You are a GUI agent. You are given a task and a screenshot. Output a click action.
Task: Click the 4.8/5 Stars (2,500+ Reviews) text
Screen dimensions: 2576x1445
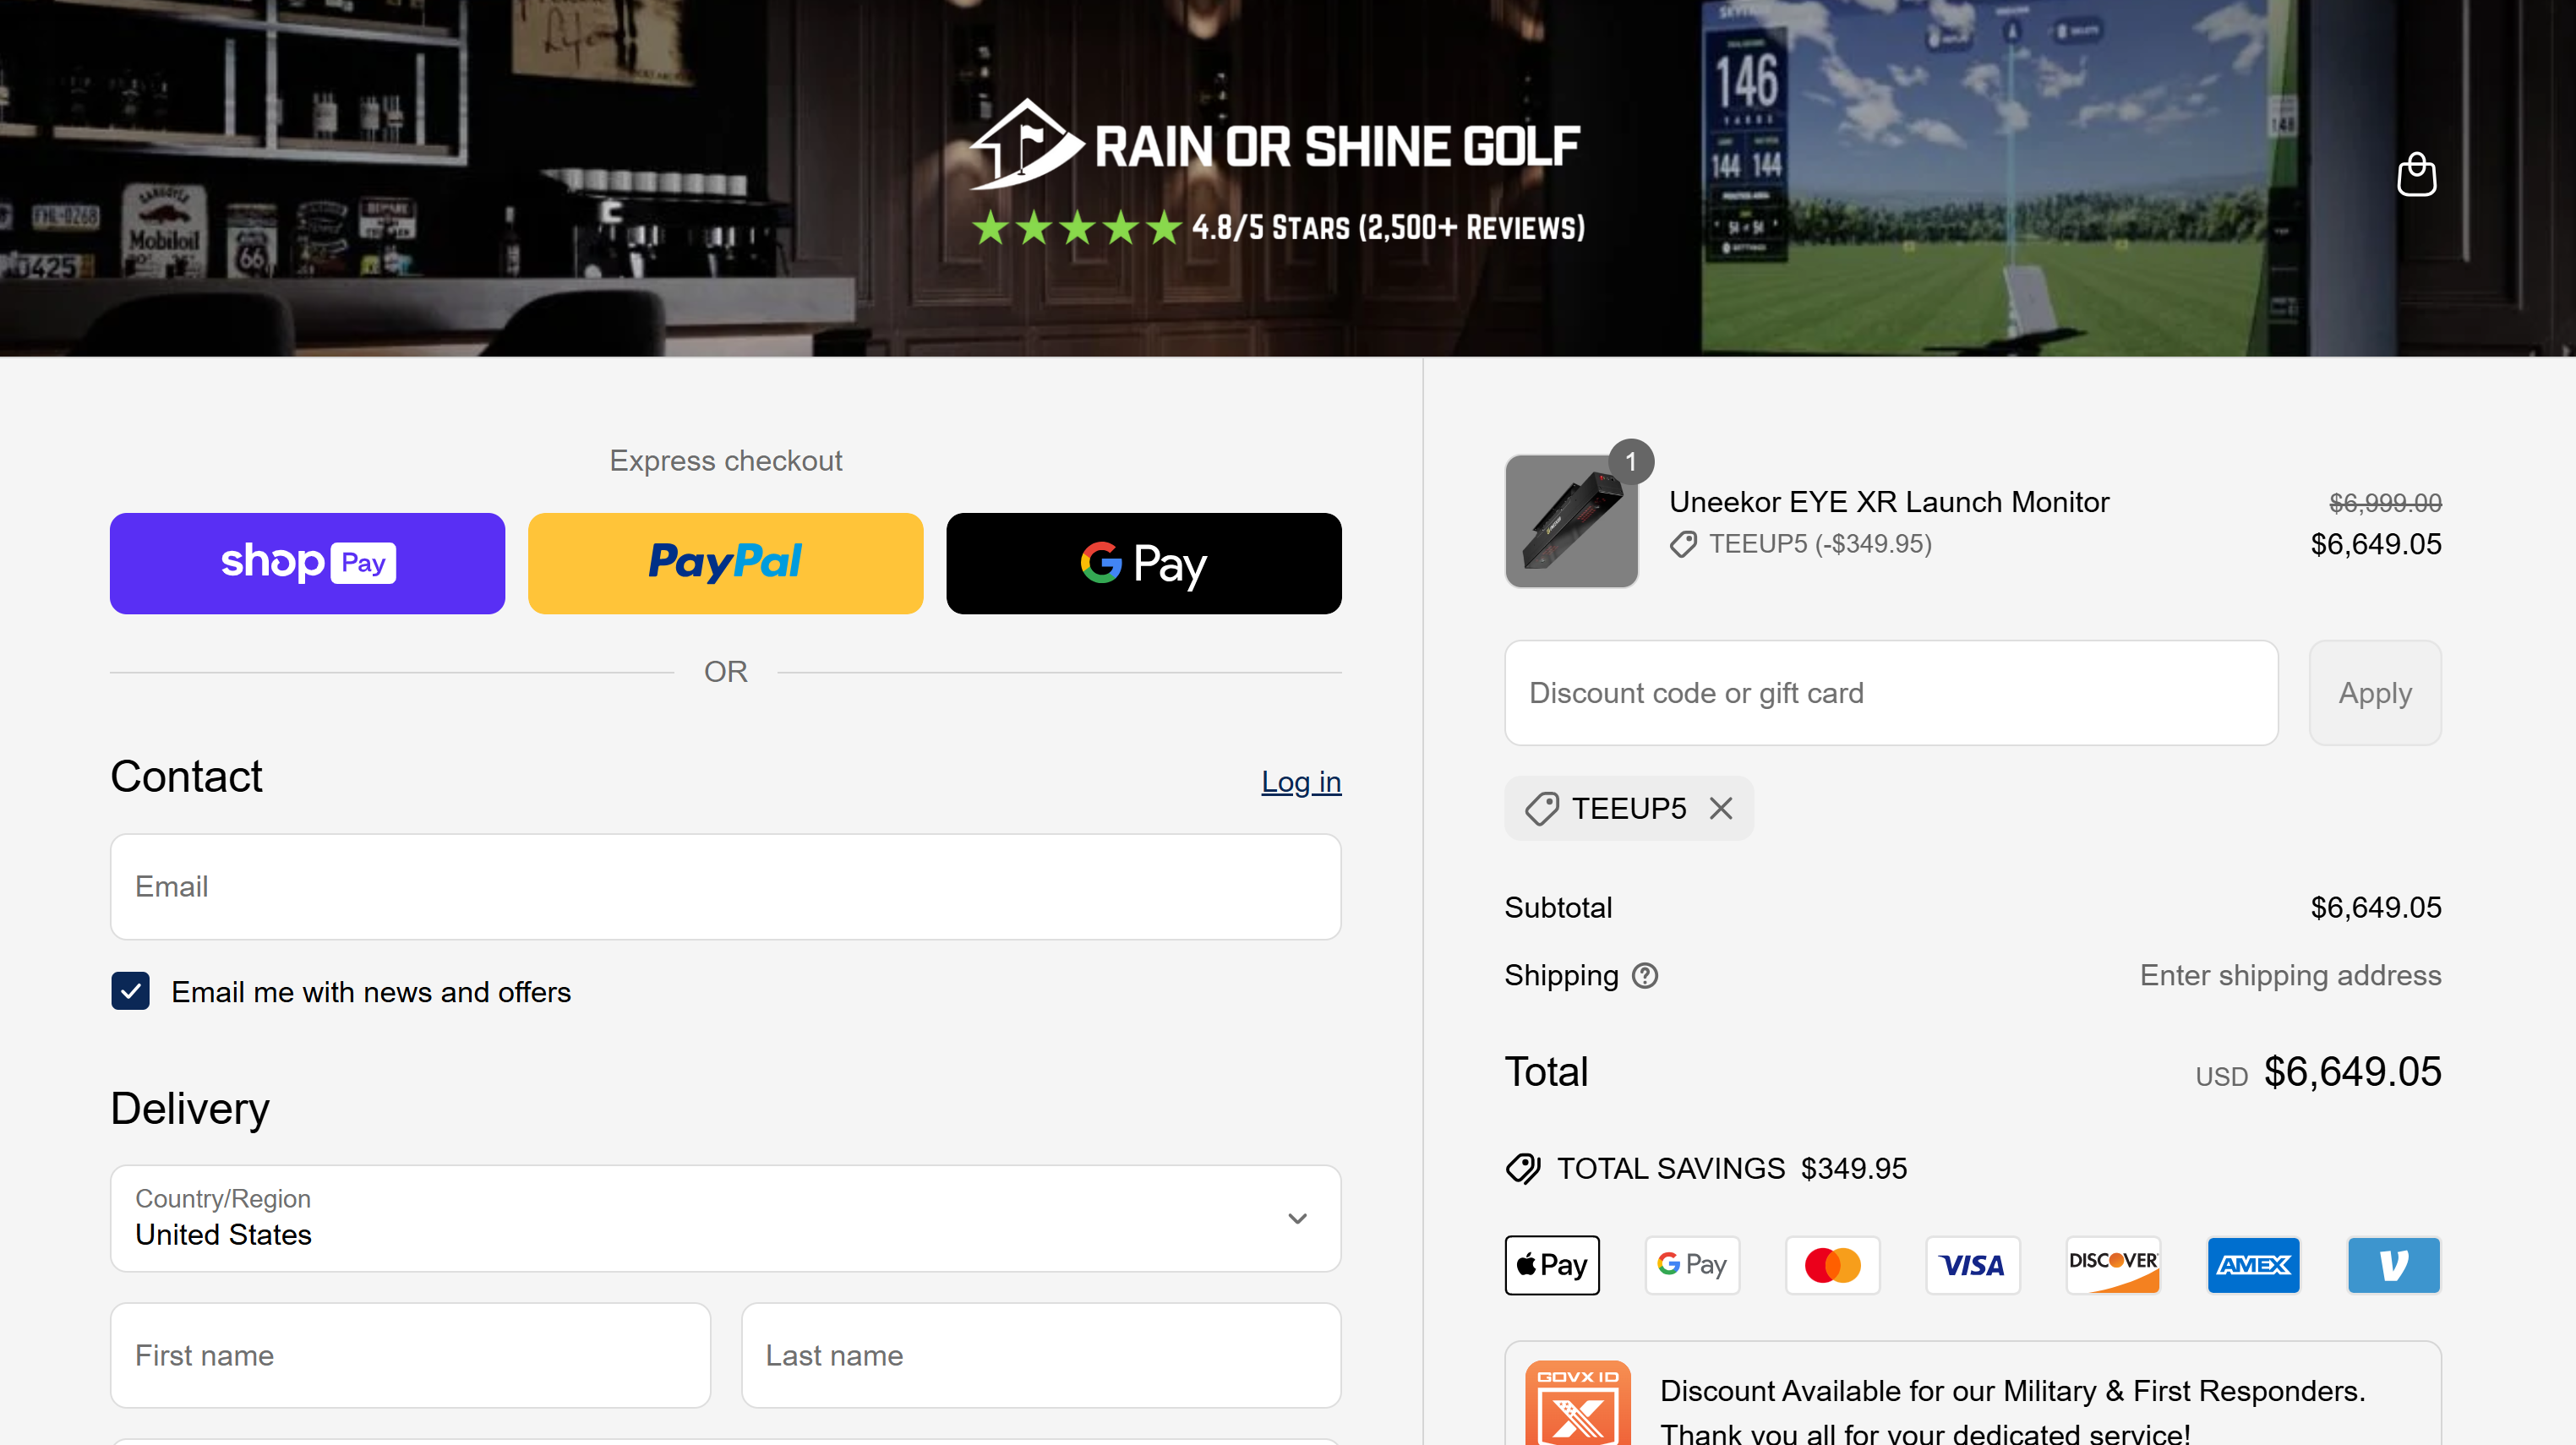coord(1388,228)
